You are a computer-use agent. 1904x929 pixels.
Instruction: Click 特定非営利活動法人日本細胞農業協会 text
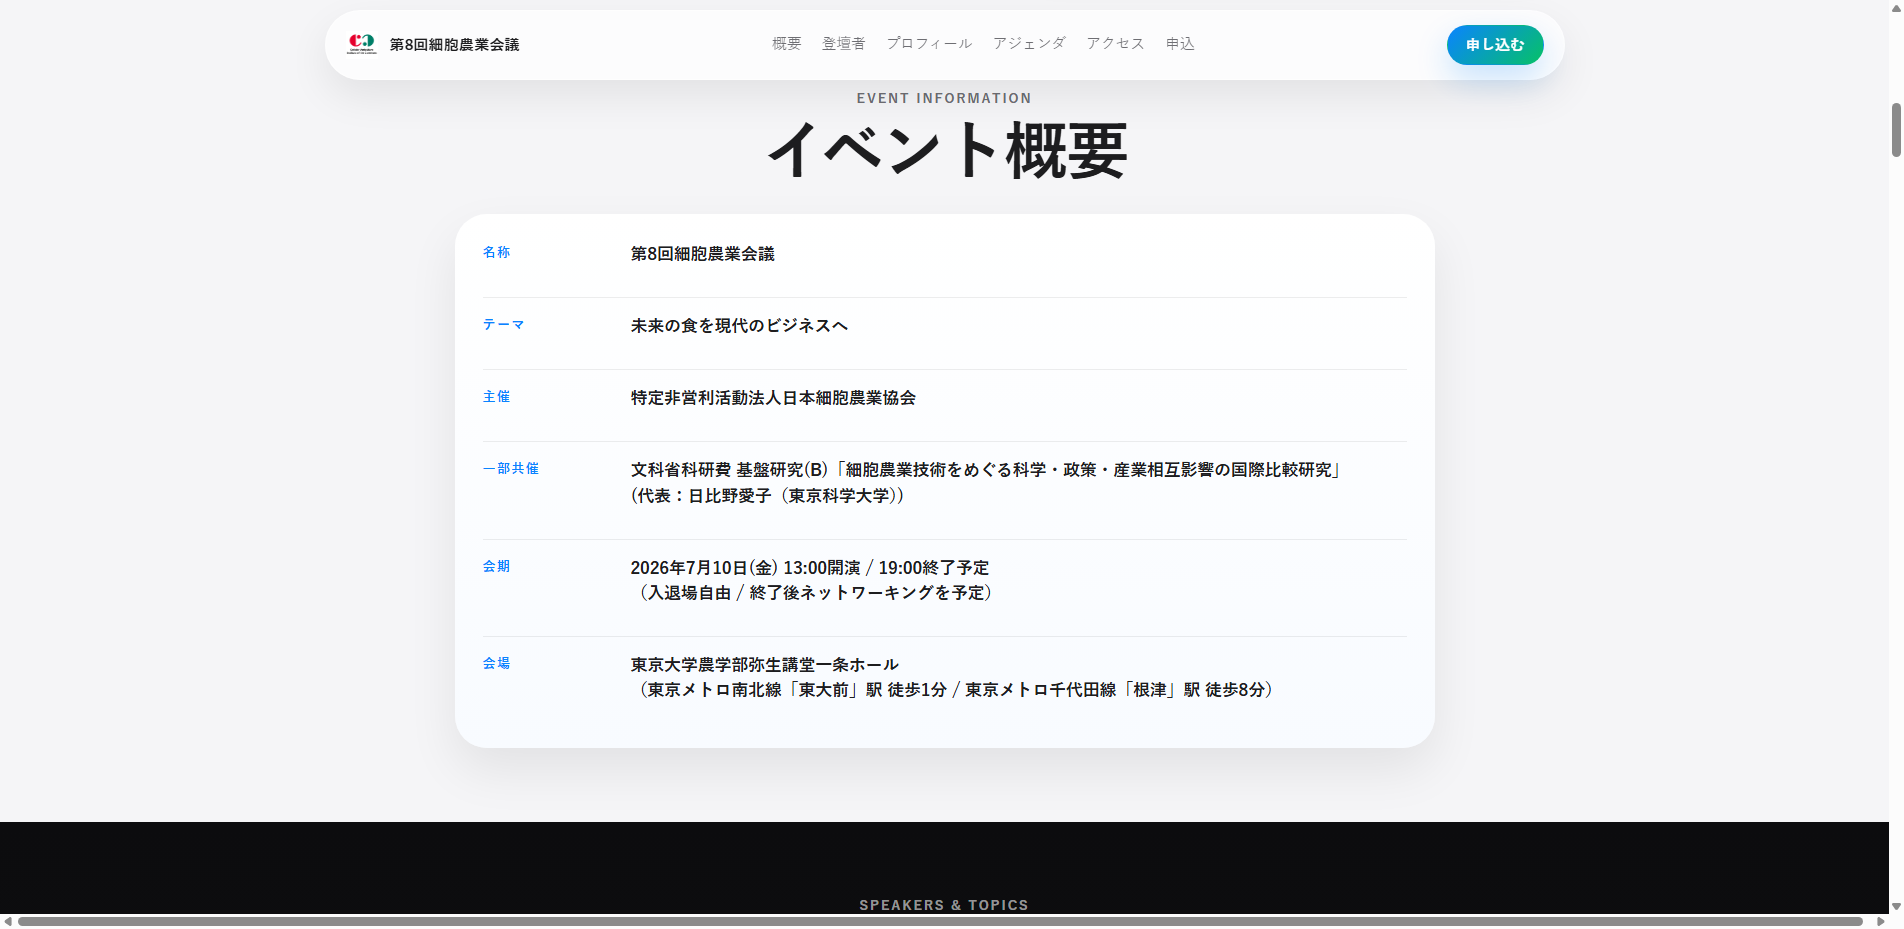pyautogui.click(x=773, y=398)
